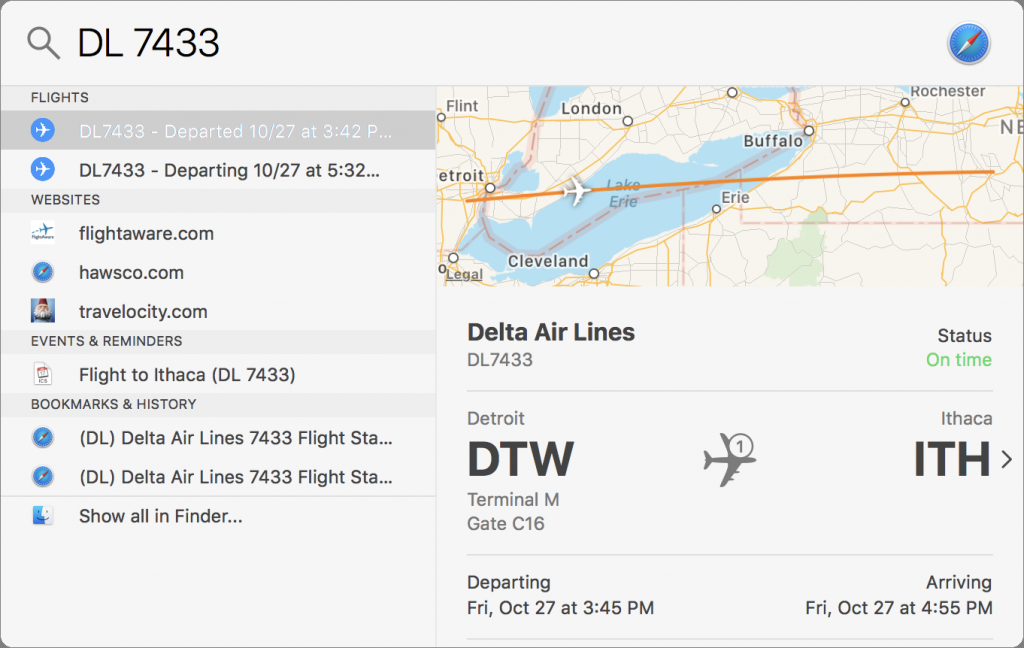Select the DL7433 Departed 10/27 at 3:42 result

coord(218,131)
